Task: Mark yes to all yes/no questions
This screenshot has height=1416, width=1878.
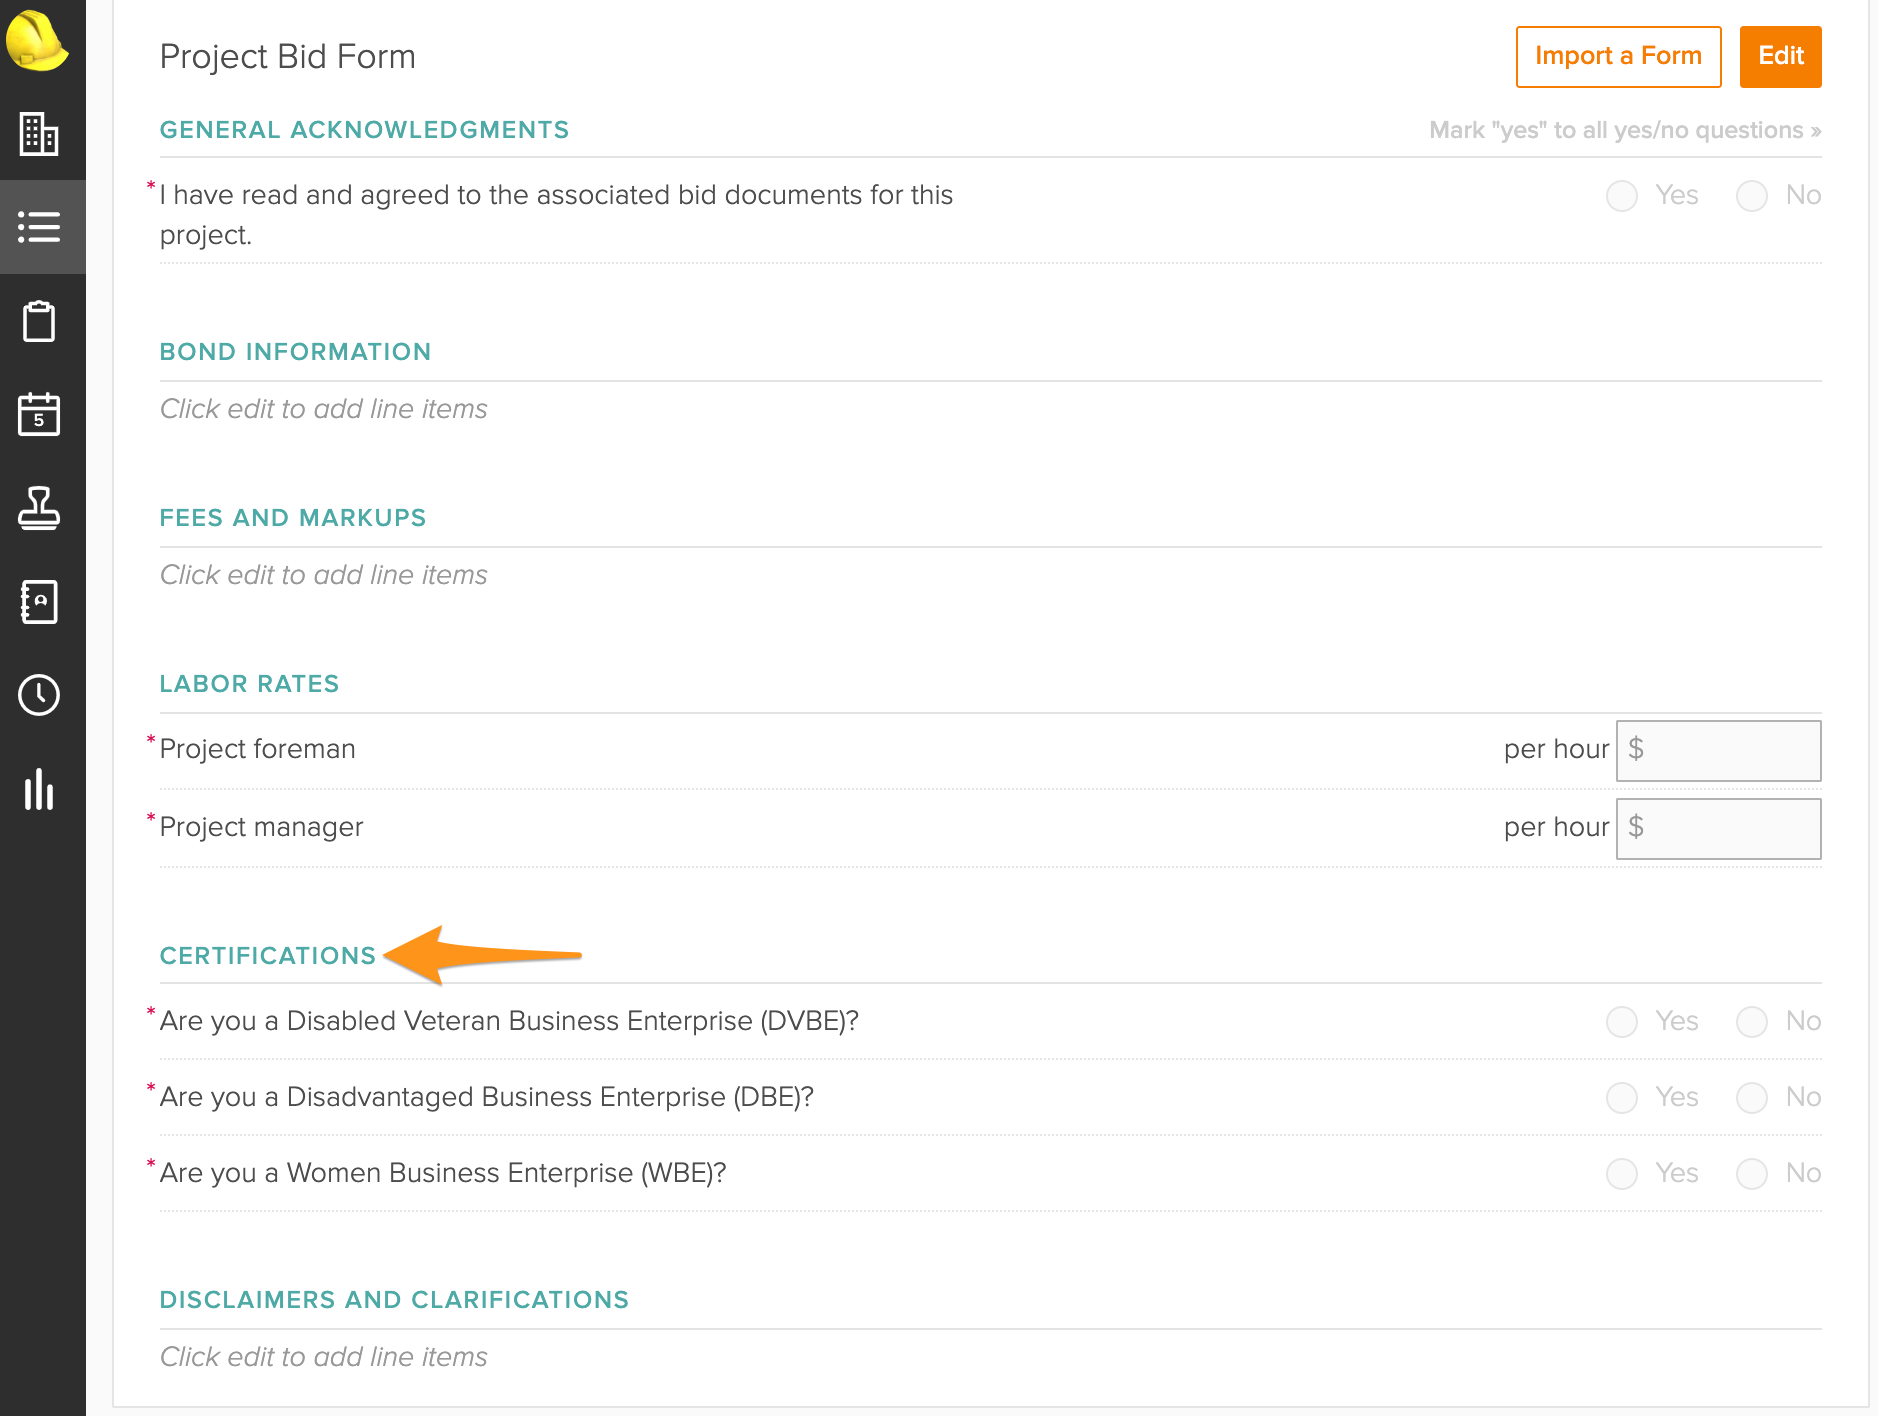Action: click(1624, 131)
